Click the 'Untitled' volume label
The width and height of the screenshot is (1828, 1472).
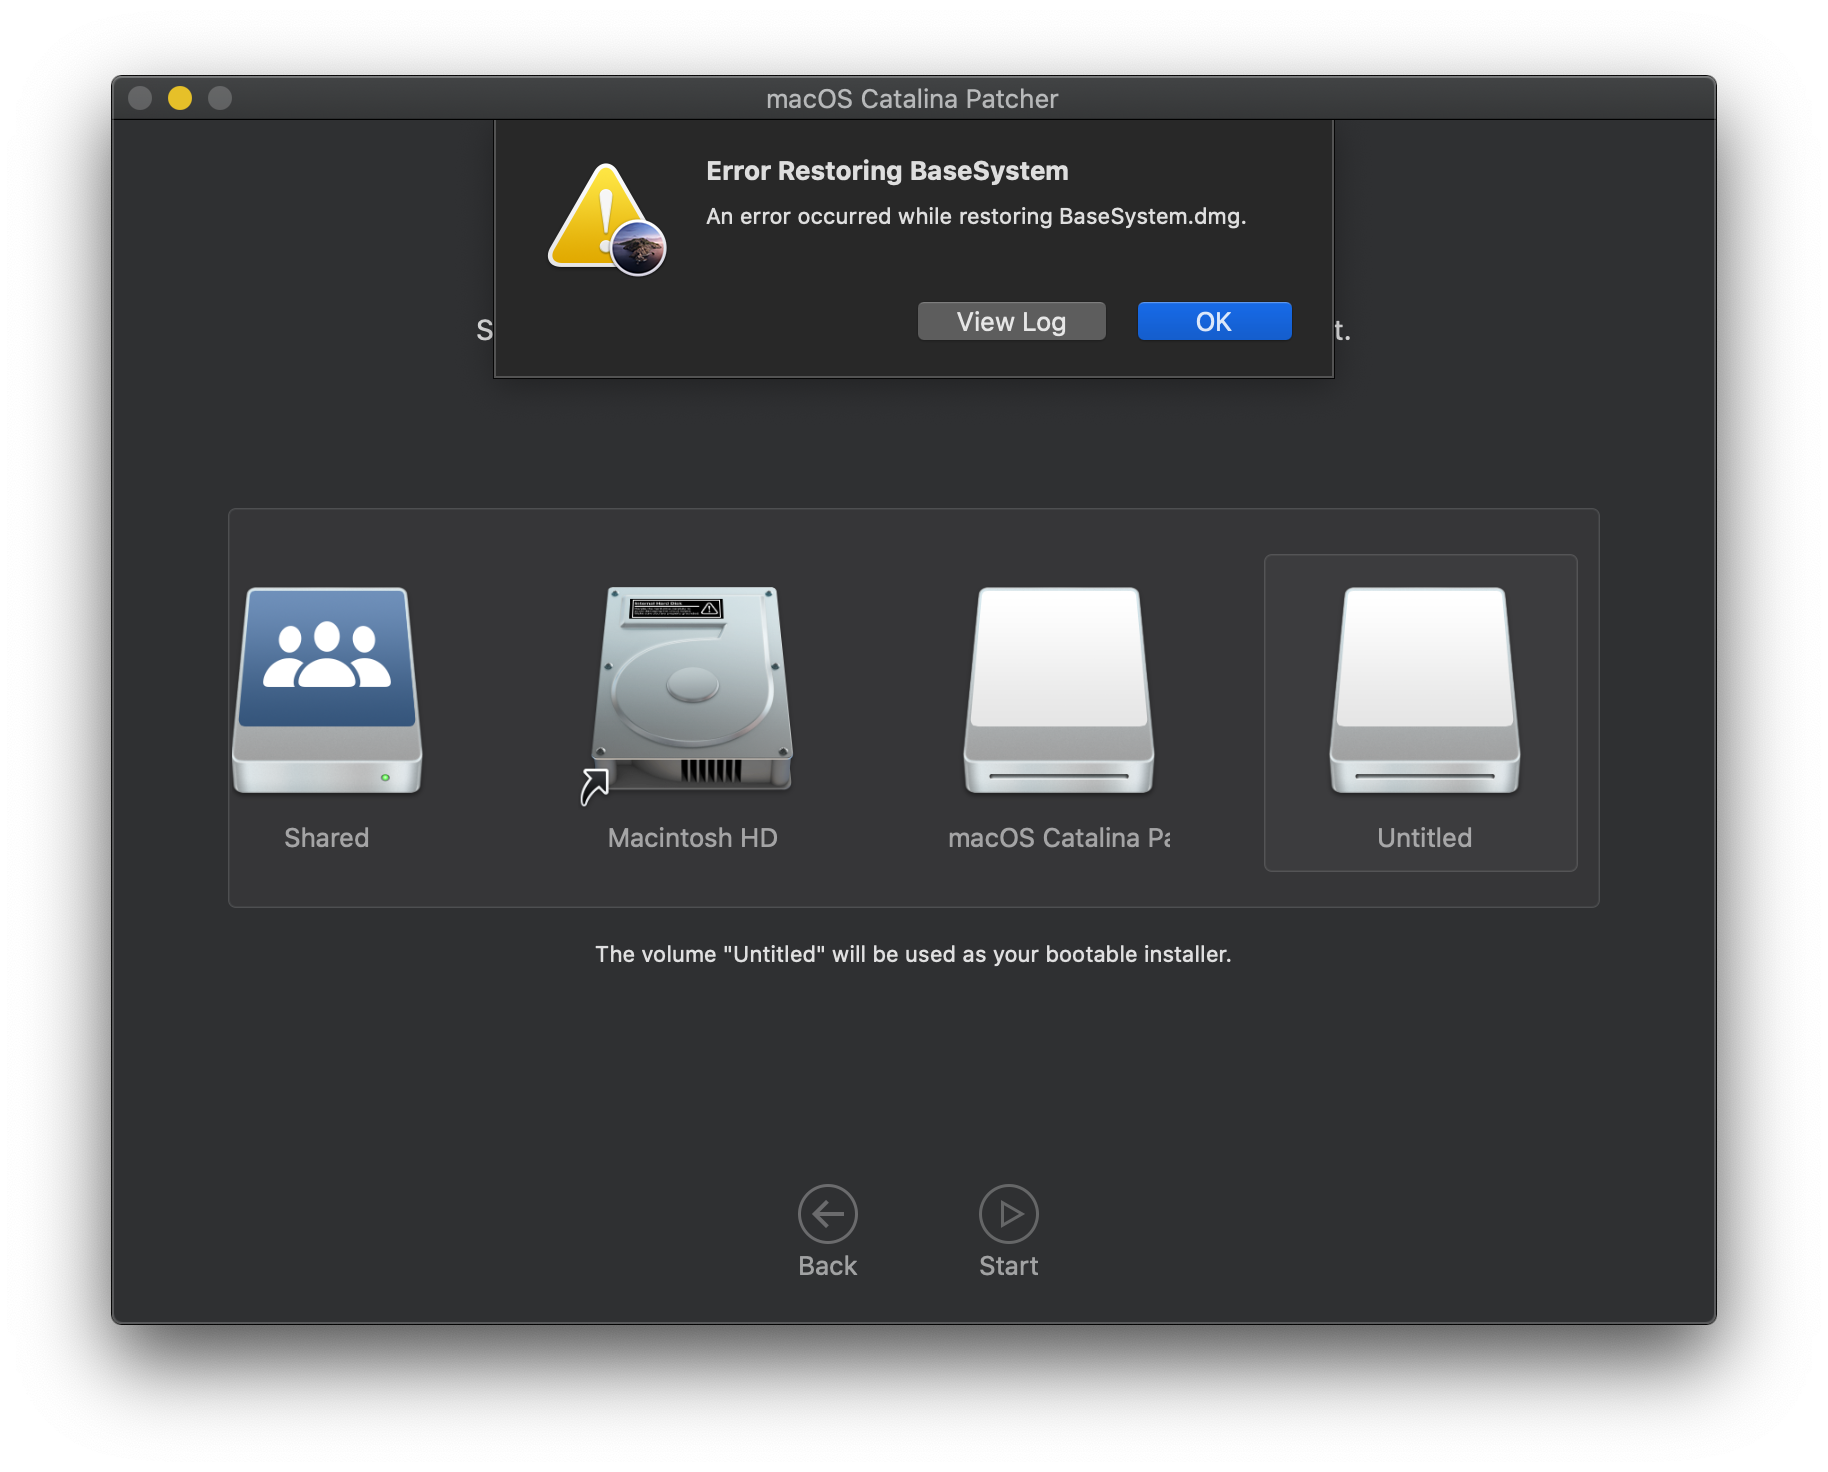(x=1424, y=837)
